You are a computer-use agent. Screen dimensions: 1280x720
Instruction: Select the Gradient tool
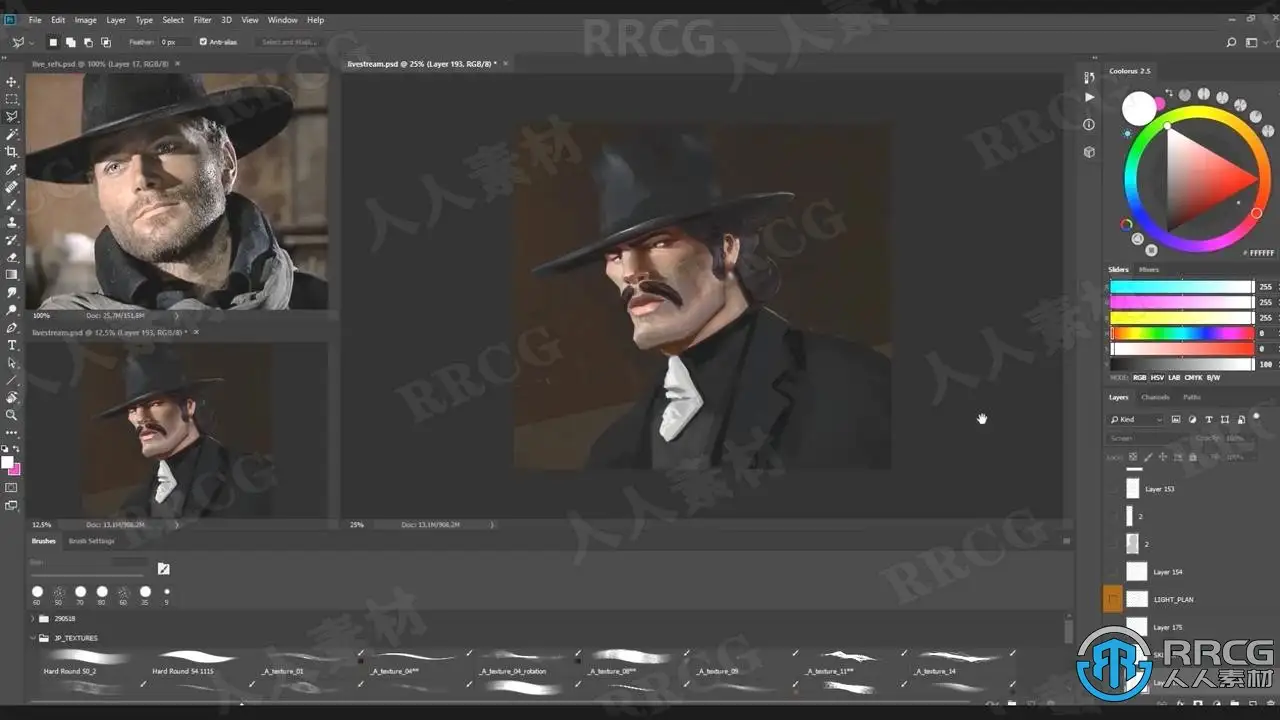click(x=12, y=274)
